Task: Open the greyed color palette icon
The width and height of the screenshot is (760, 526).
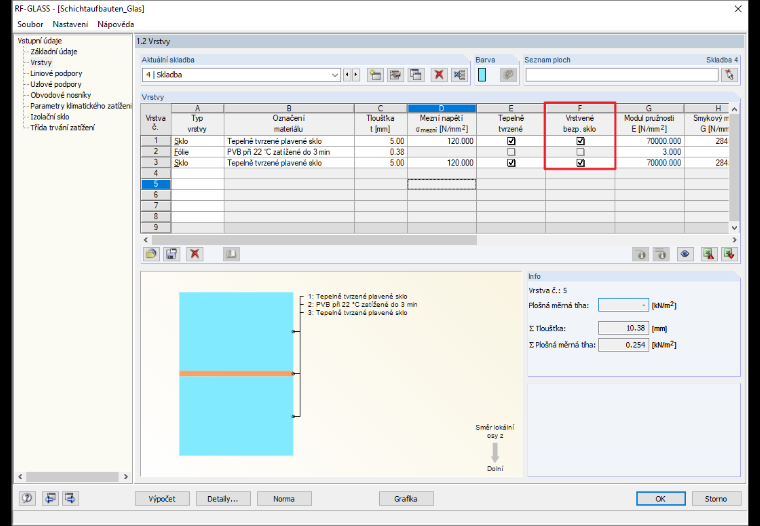Action: (x=508, y=75)
